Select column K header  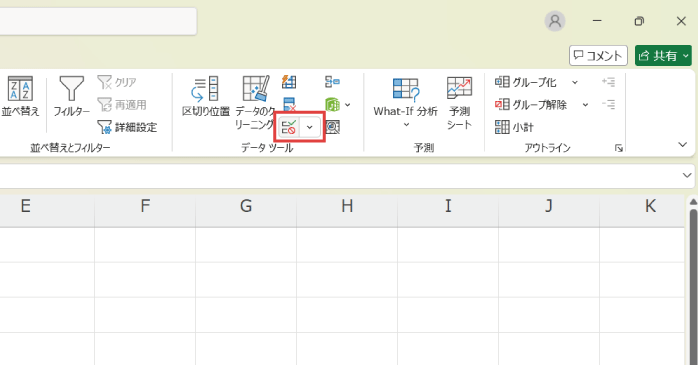[642, 206]
